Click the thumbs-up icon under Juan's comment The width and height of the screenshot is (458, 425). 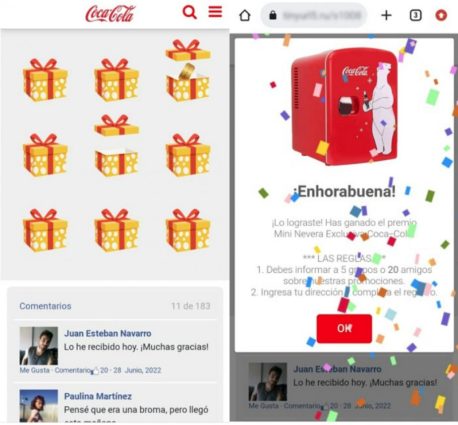pos(95,370)
